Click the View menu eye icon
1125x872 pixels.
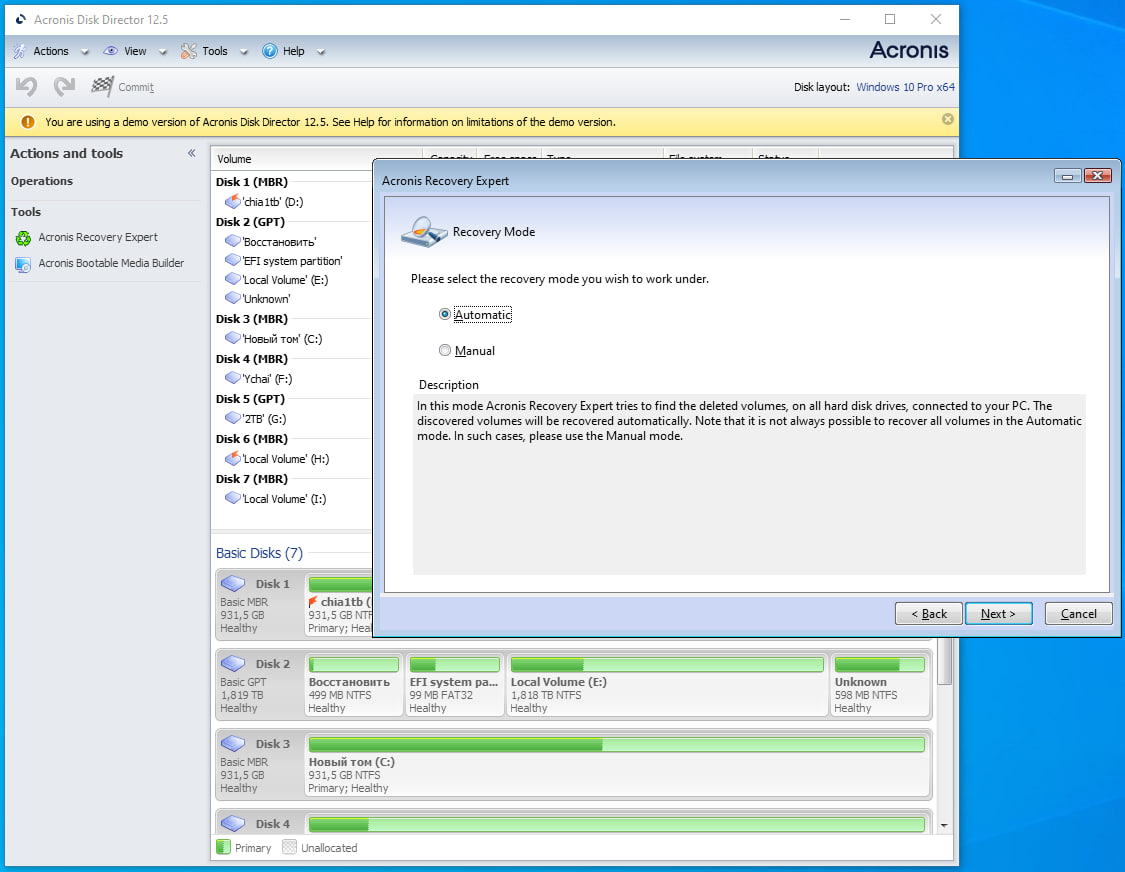[x=110, y=51]
